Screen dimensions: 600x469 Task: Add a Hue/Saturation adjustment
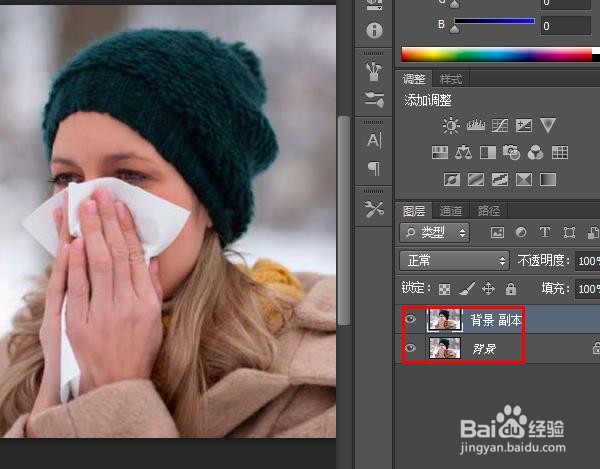440,152
